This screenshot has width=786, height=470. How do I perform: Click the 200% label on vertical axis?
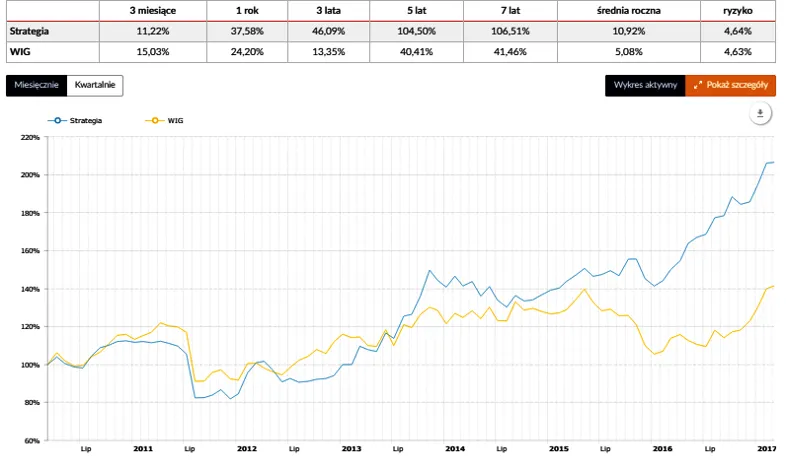29,175
